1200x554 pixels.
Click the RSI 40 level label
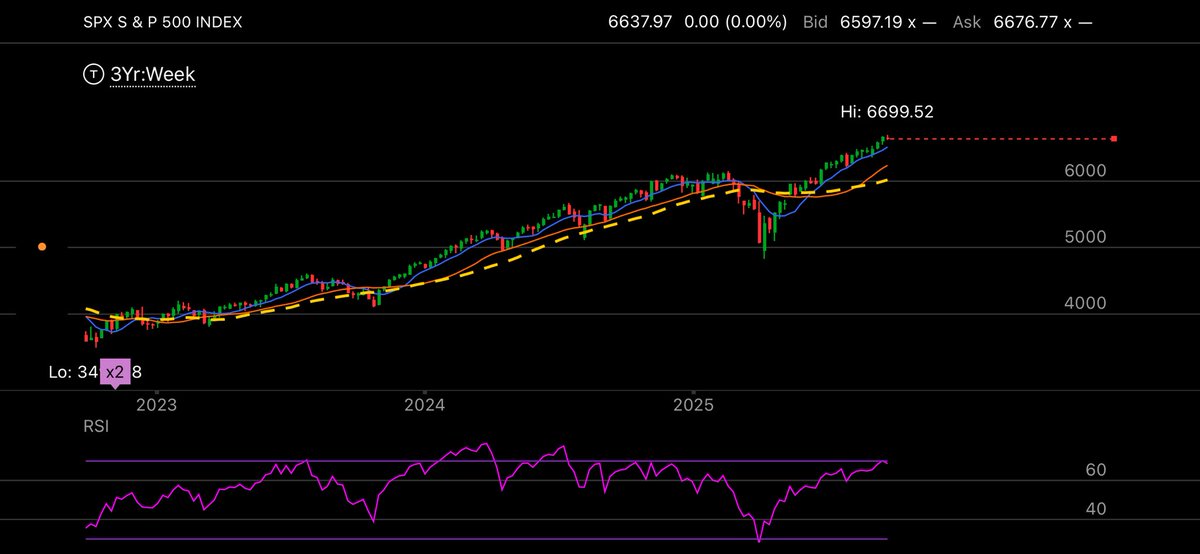[1096, 509]
